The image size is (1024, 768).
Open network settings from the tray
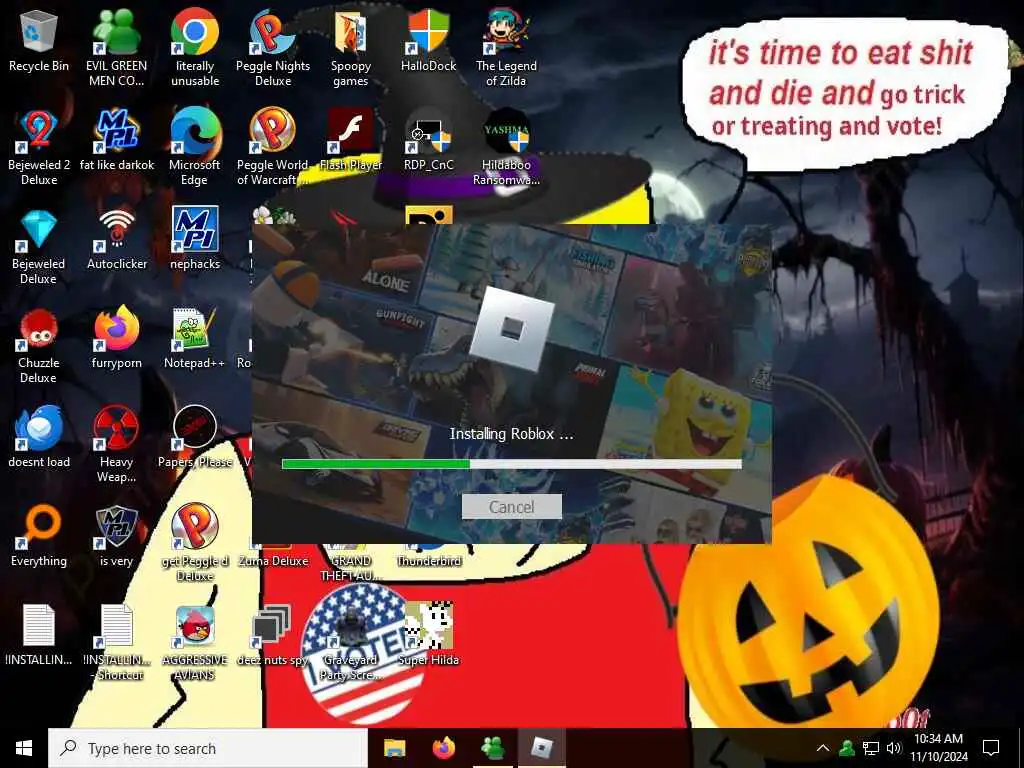(871, 748)
